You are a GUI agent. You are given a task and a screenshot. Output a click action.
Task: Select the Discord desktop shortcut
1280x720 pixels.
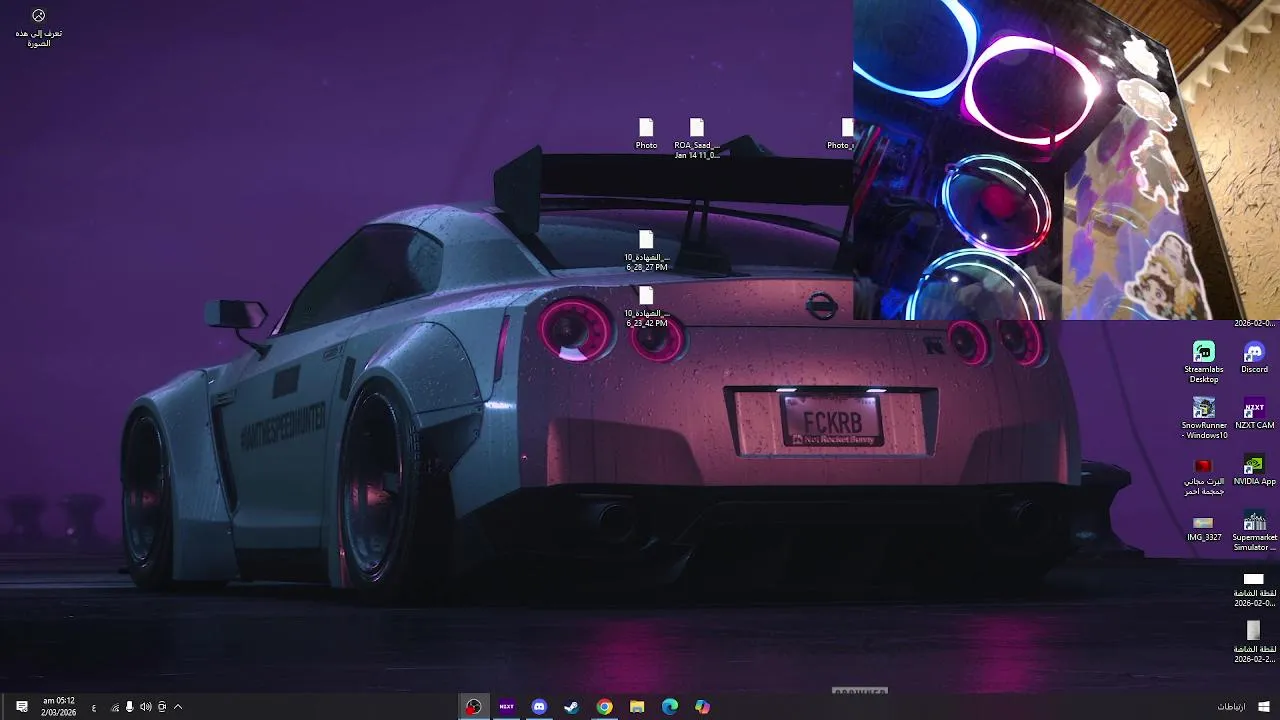click(1254, 358)
